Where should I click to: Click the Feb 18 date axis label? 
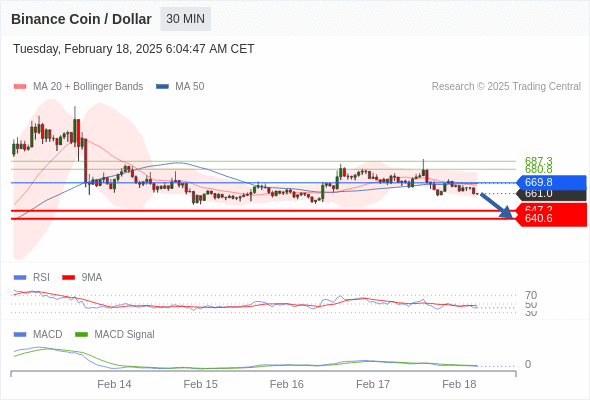(459, 384)
